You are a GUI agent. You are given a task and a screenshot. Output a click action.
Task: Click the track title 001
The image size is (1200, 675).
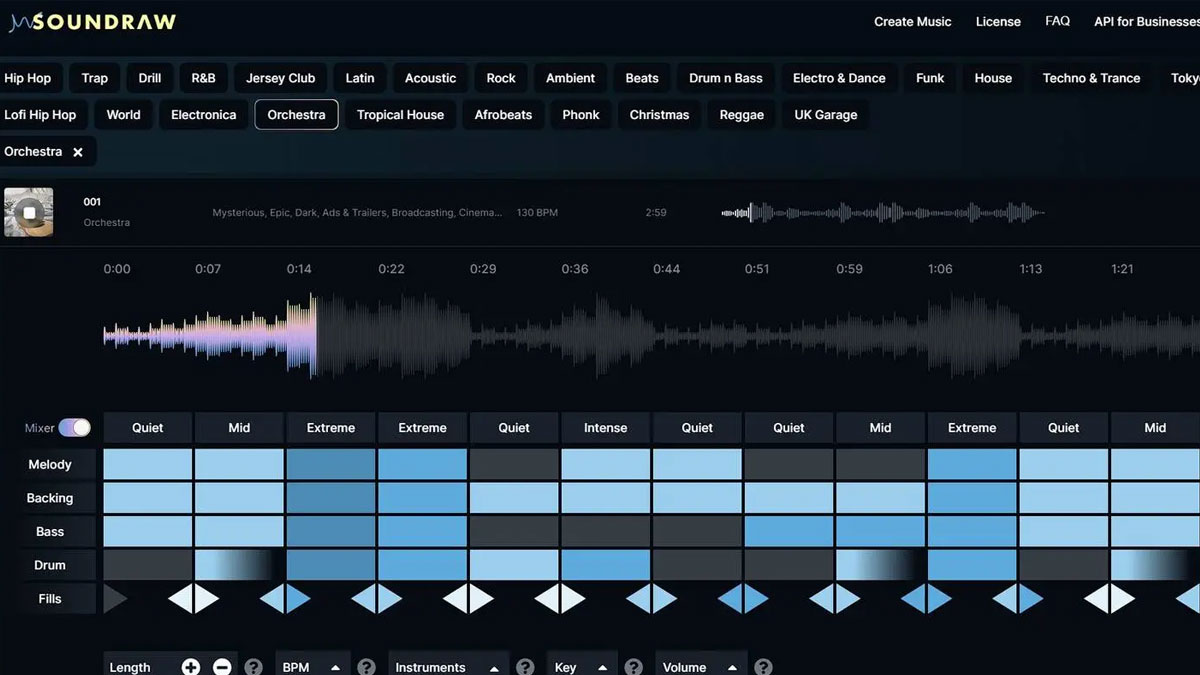(92, 202)
